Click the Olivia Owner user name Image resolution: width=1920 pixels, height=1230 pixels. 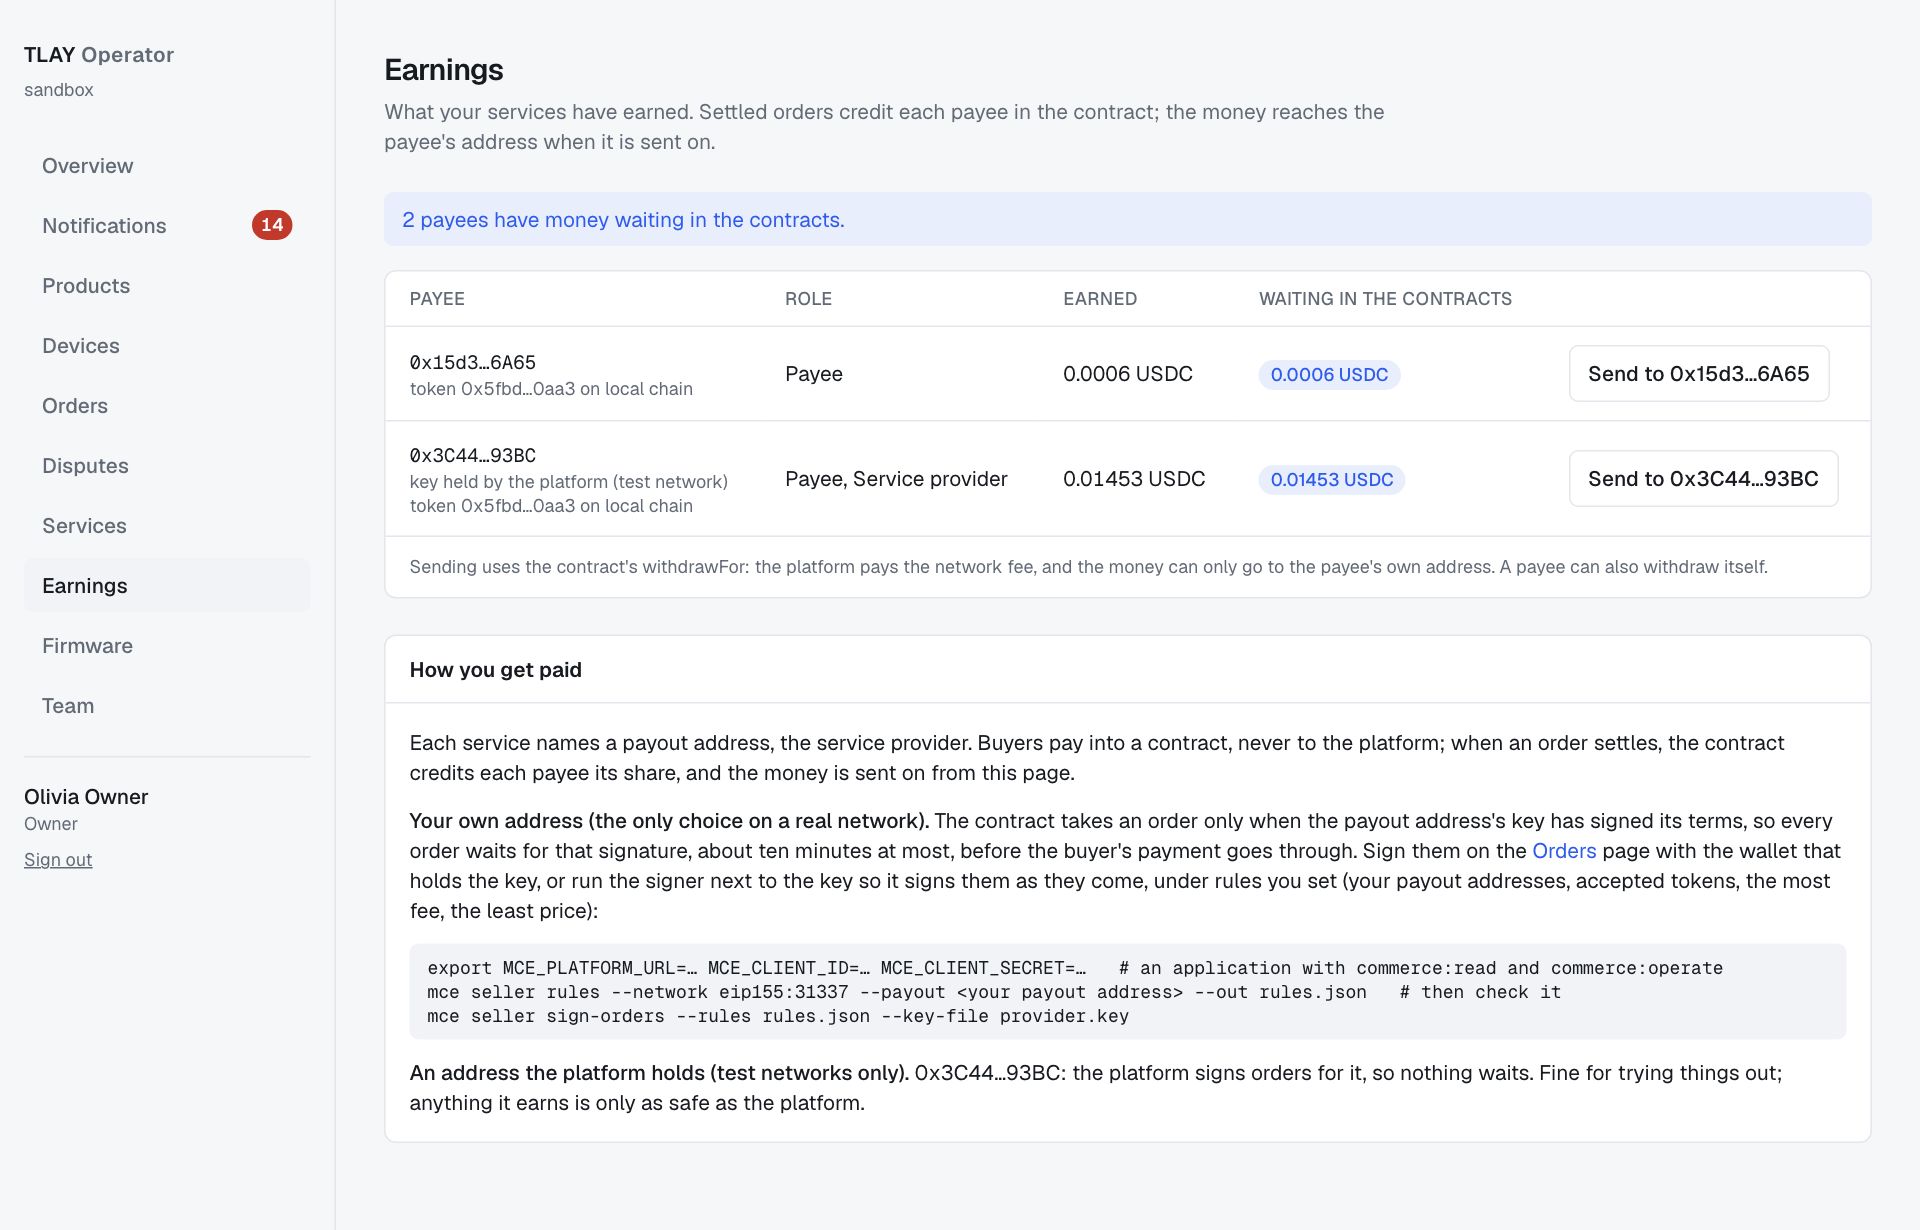(x=86, y=797)
